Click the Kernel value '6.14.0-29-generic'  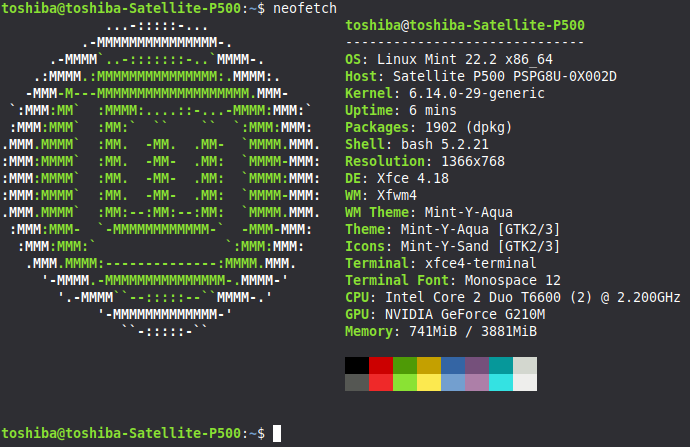point(477,93)
